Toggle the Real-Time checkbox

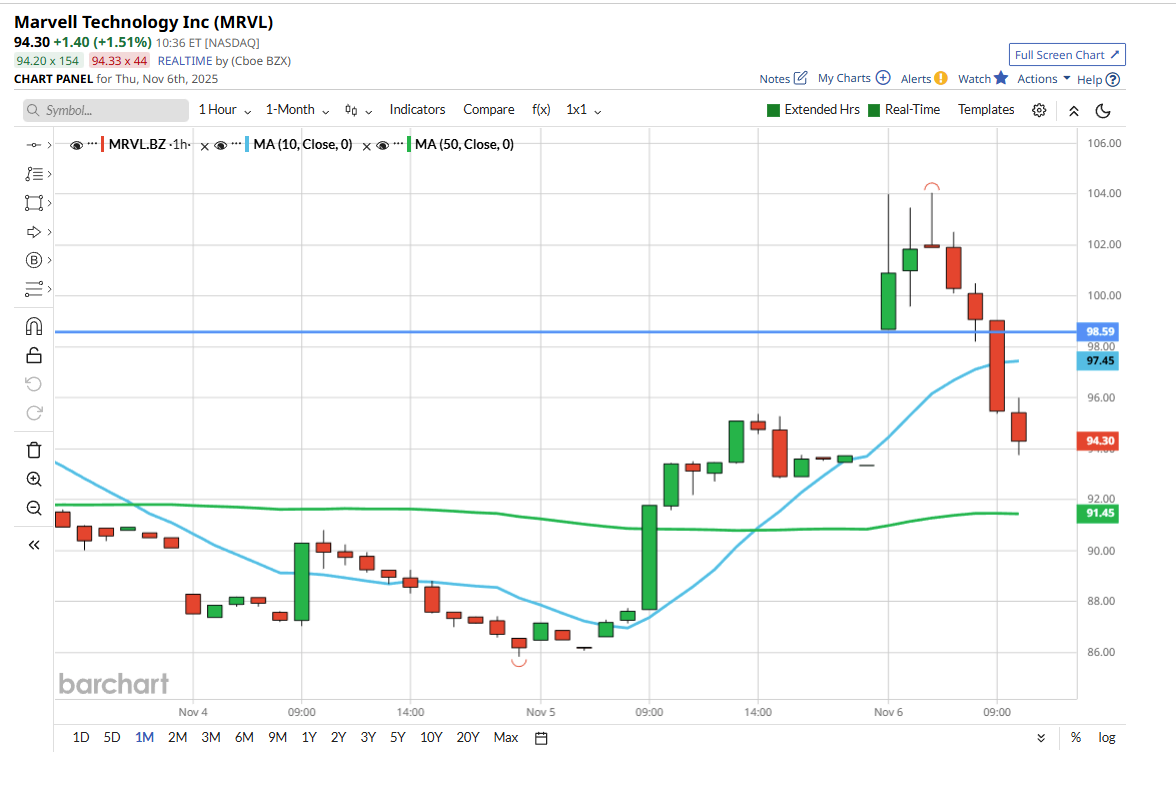point(875,110)
